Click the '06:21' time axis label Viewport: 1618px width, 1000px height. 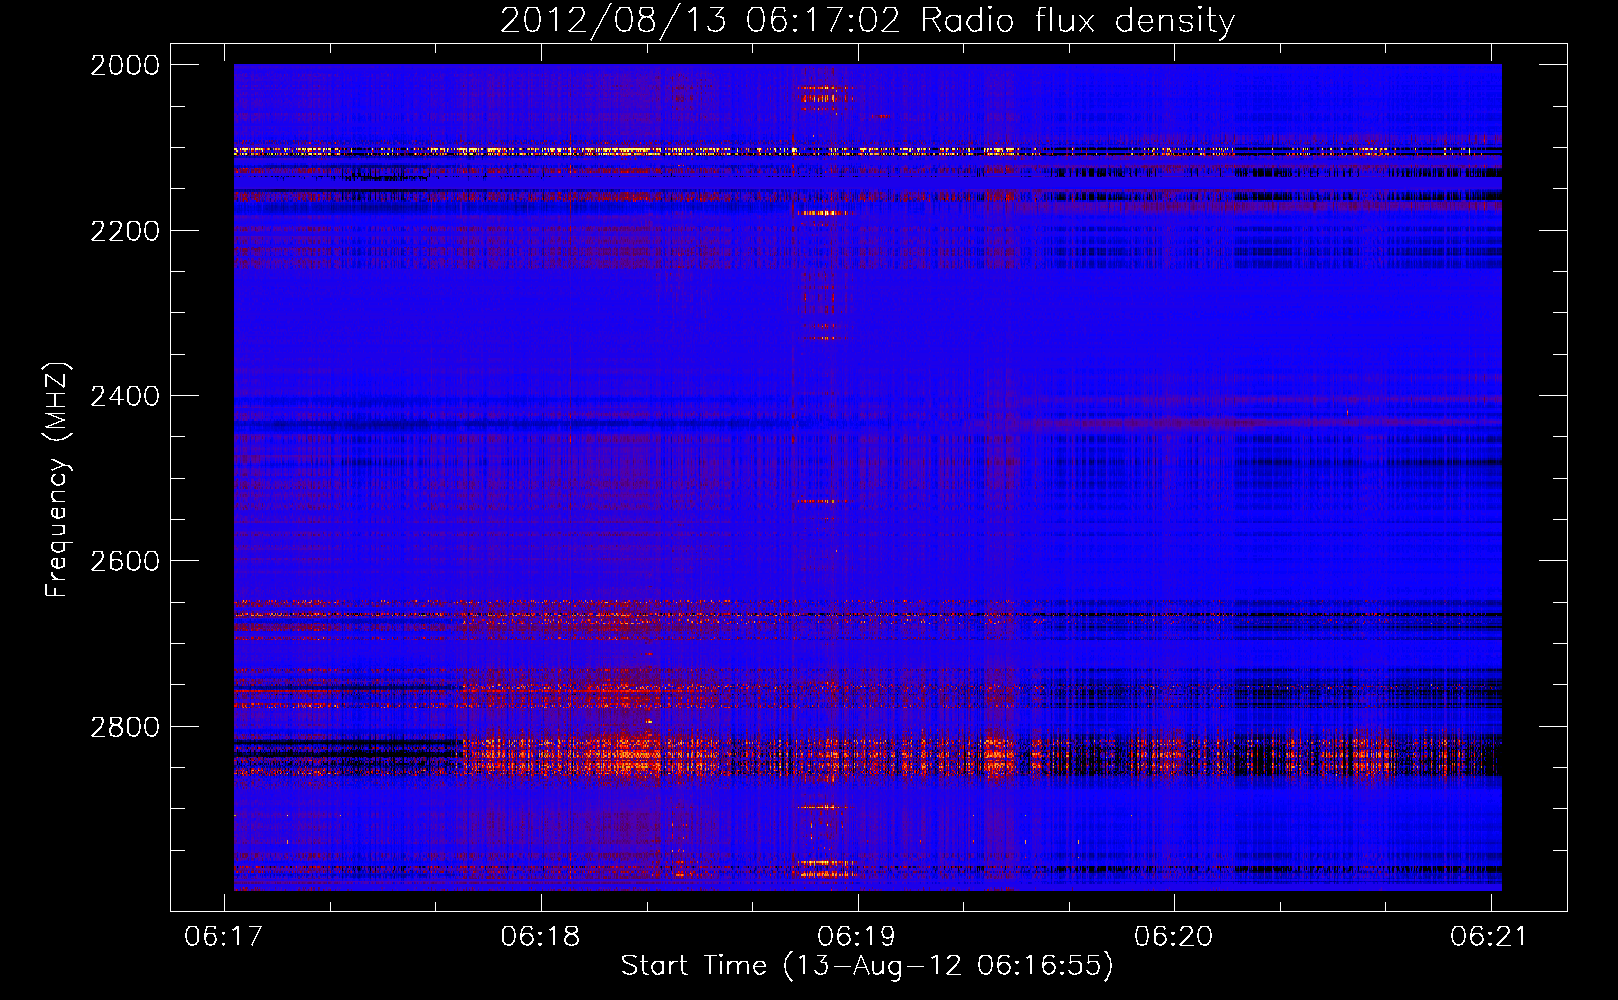point(1490,936)
